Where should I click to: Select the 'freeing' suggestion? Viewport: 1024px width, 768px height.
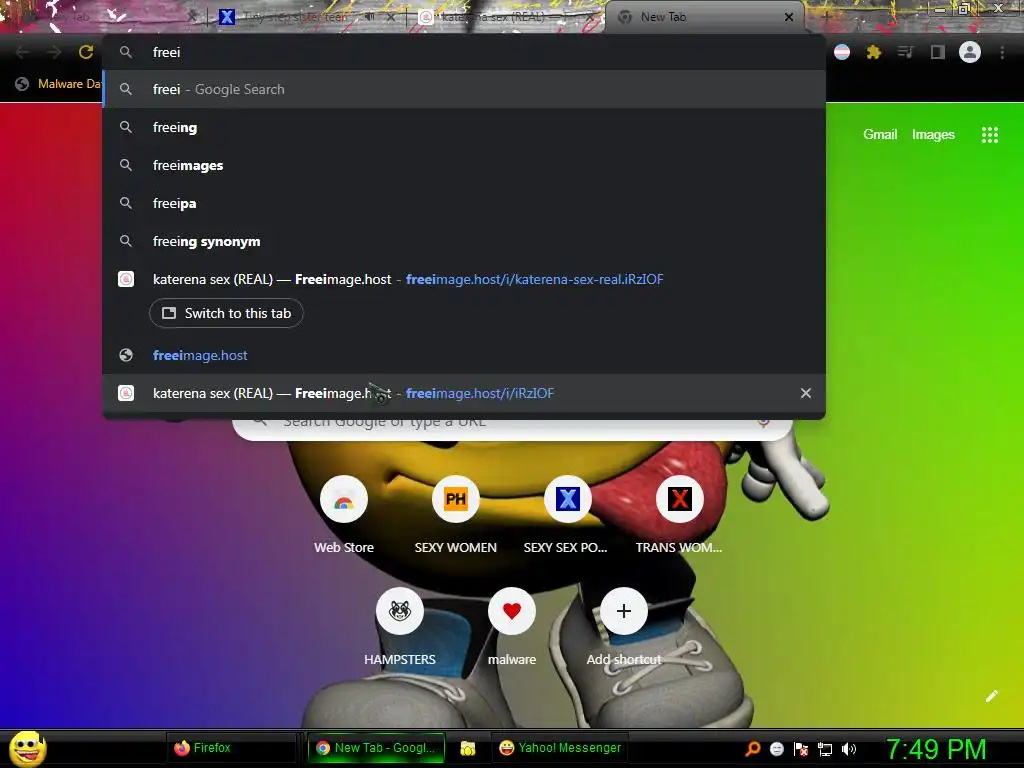(464, 127)
